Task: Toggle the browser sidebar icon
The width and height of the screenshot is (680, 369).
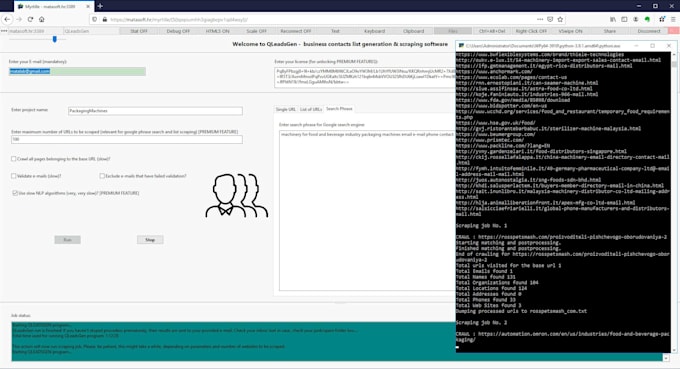Action: pyautogui.click(x=624, y=20)
